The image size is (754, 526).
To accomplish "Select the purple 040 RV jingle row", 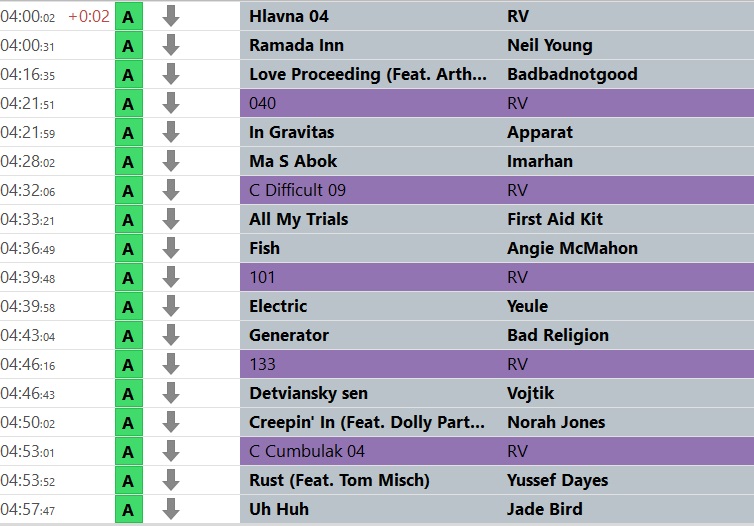I will click(x=497, y=103).
